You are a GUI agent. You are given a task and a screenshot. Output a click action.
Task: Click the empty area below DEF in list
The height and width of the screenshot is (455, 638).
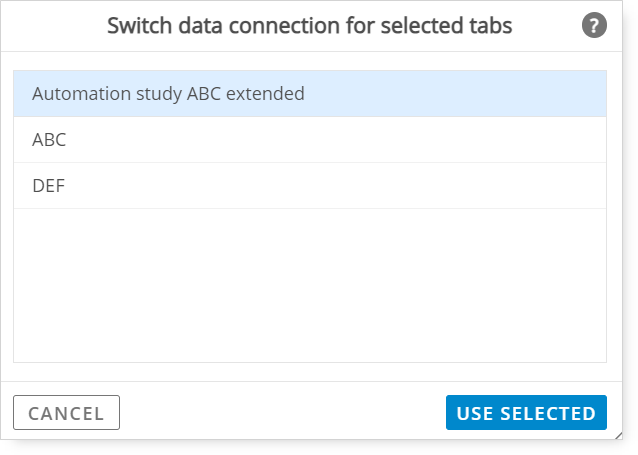310,285
